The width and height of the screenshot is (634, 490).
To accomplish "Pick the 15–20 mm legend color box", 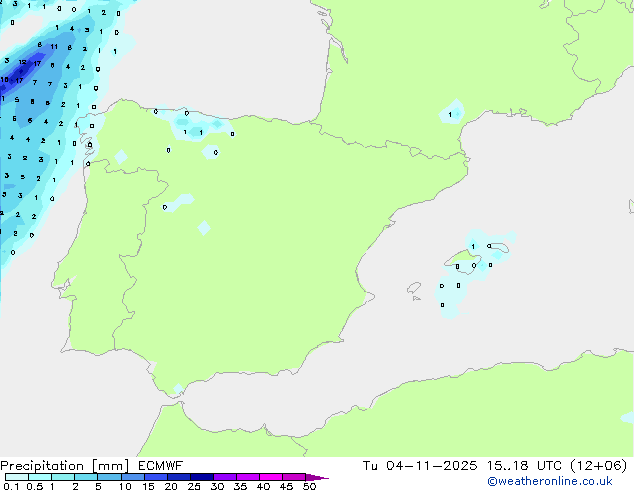I will 156,477.
